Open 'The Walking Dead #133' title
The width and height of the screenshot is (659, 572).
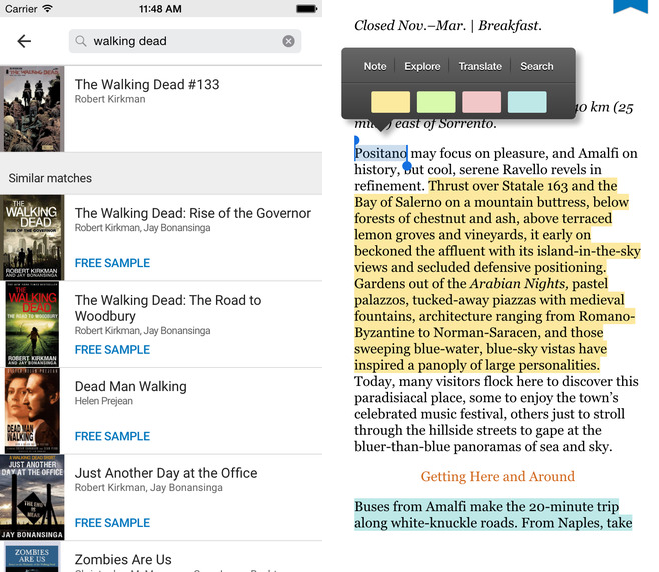[147, 84]
